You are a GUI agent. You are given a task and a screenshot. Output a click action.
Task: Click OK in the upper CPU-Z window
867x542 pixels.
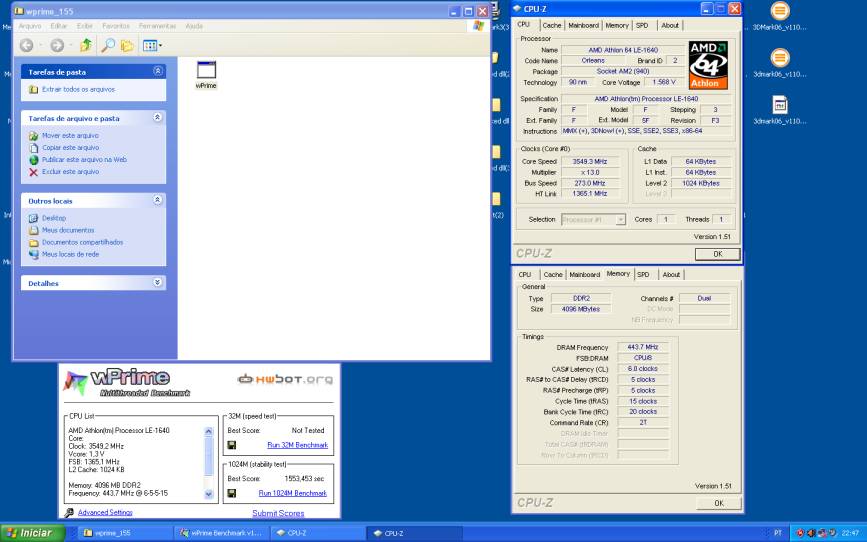(x=717, y=254)
